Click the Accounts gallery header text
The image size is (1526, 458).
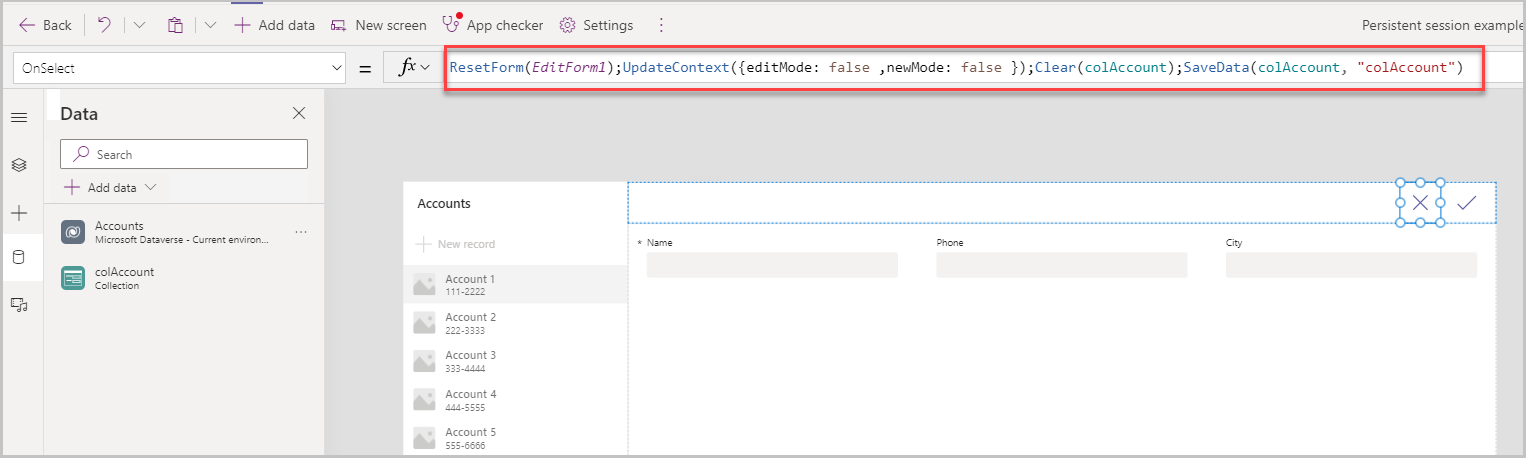(444, 204)
